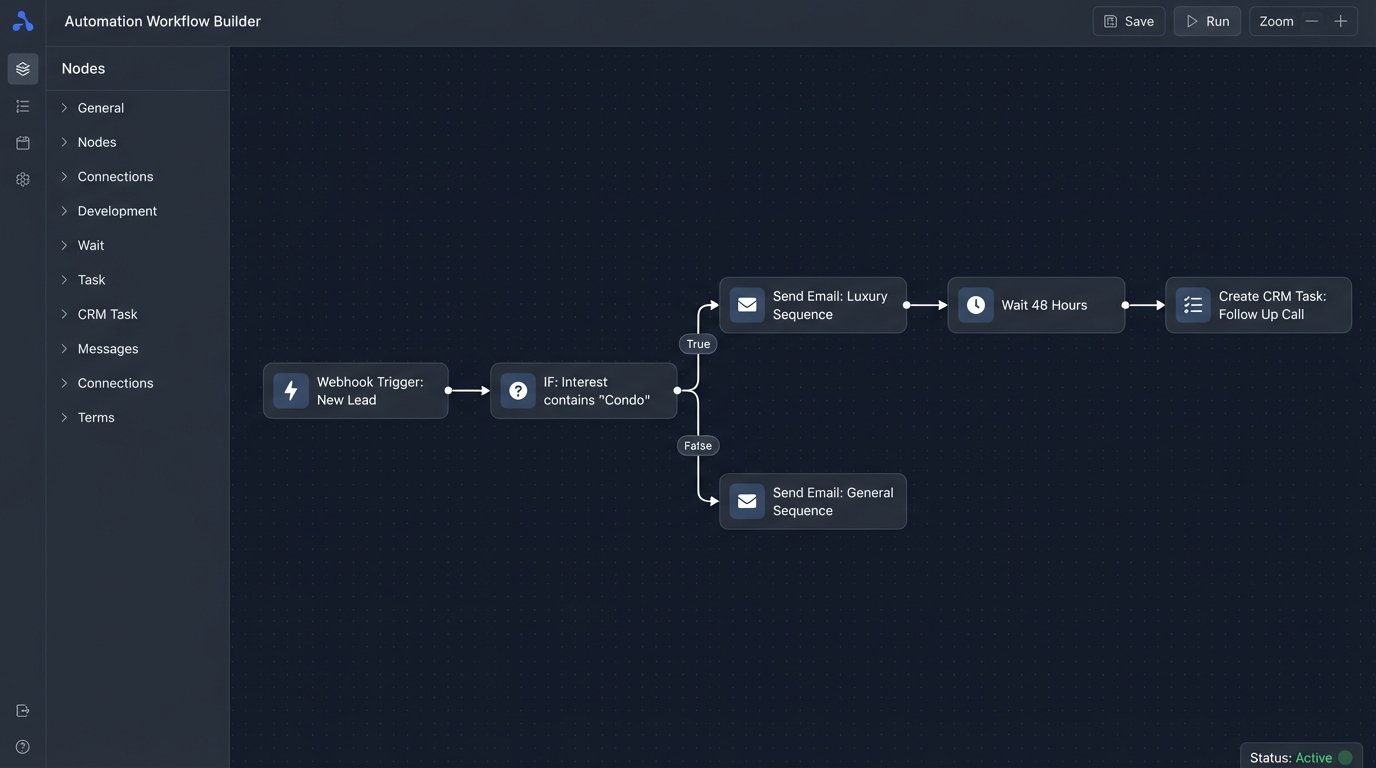1376x768 pixels.
Task: Click the question mark IF condition icon
Action: tap(518, 391)
